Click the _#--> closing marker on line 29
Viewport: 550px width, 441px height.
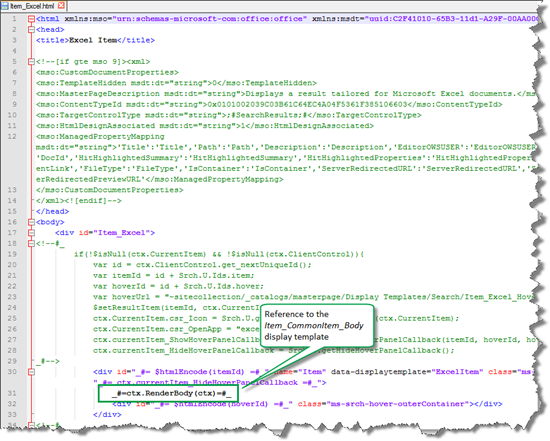pos(48,361)
